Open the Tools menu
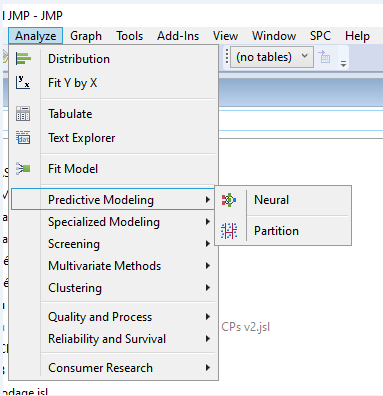This screenshot has height=396, width=383. click(129, 36)
